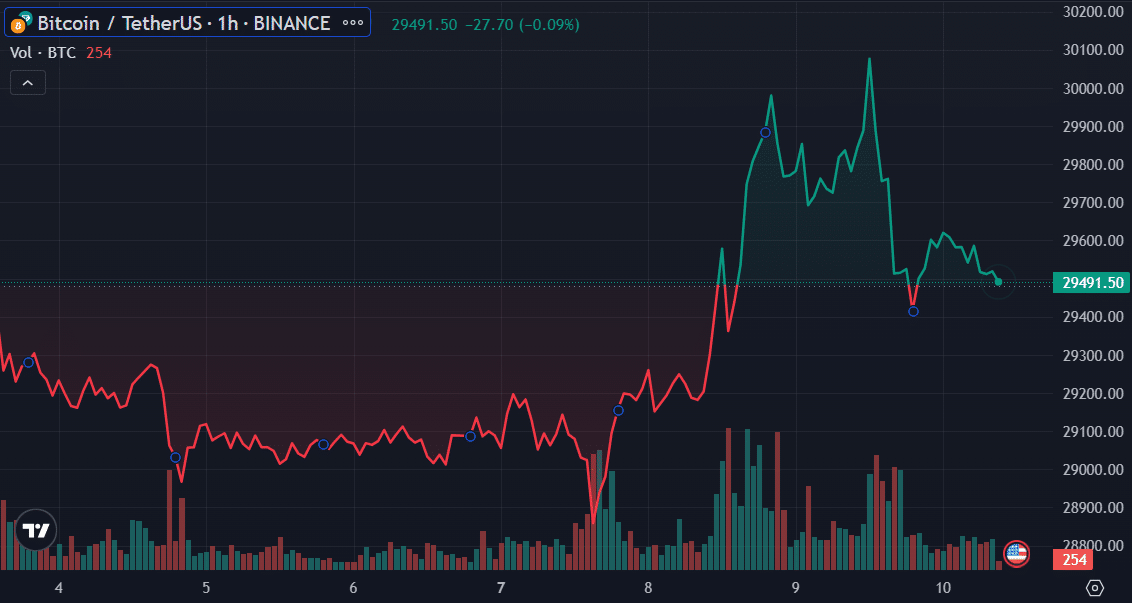Viewport: 1132px width, 603px height.
Task: Click the date label 4 on time axis
Action: point(58,588)
